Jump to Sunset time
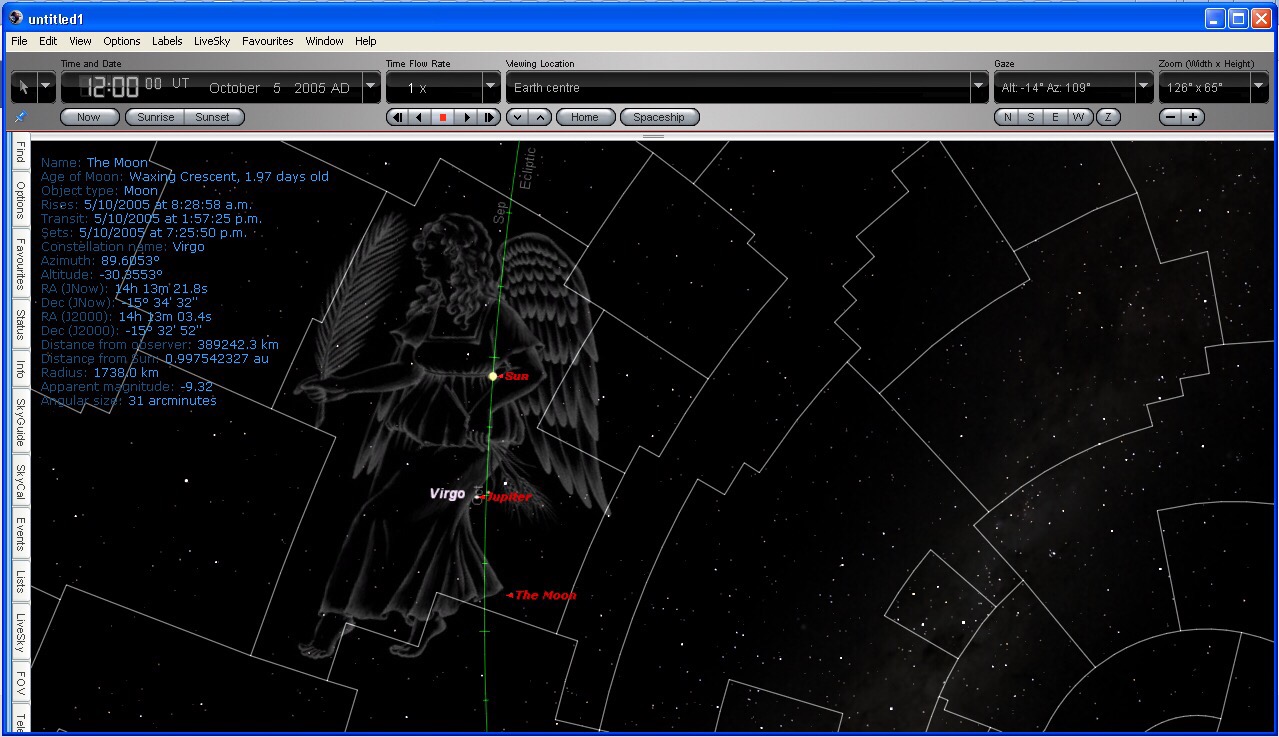This screenshot has height=737, width=1279. pos(214,117)
